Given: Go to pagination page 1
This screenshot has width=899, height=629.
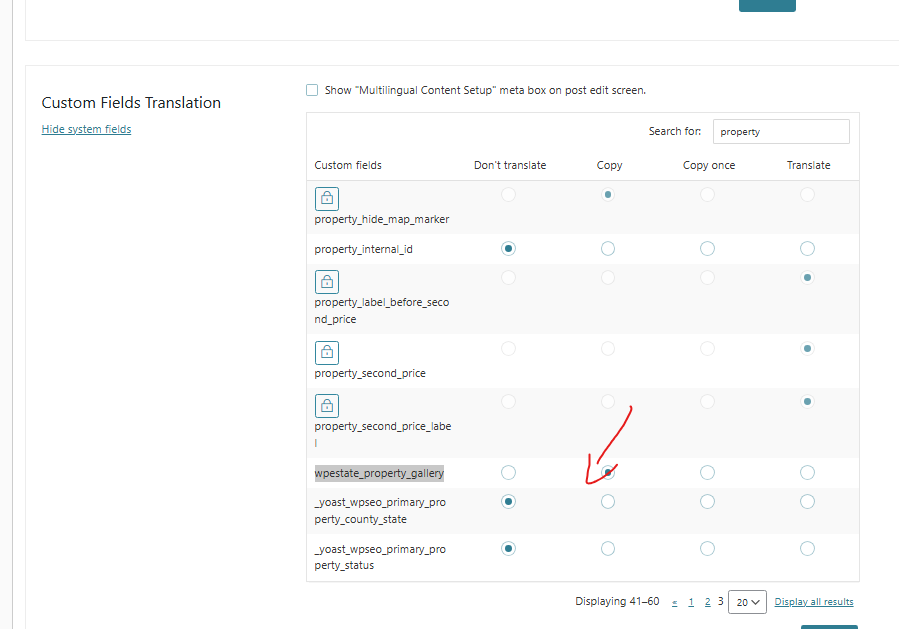Looking at the screenshot, I should click(x=691, y=602).
